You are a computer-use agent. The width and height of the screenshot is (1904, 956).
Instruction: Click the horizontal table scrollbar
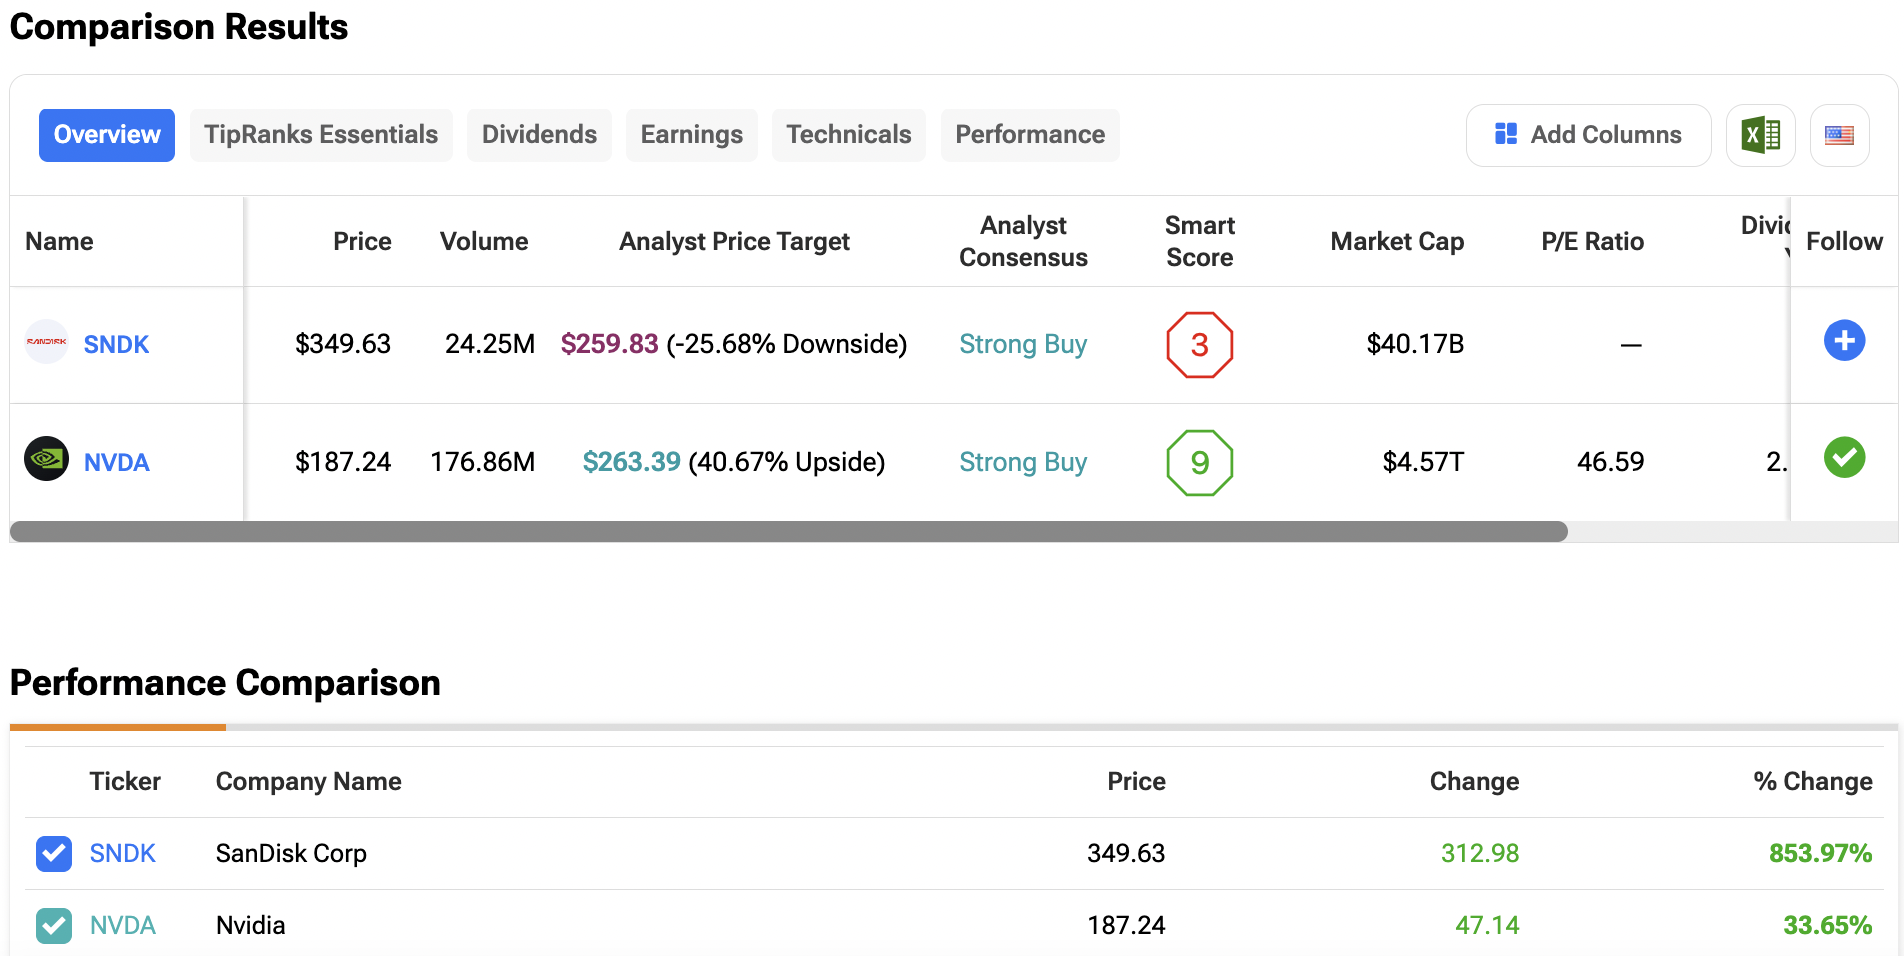pos(788,532)
